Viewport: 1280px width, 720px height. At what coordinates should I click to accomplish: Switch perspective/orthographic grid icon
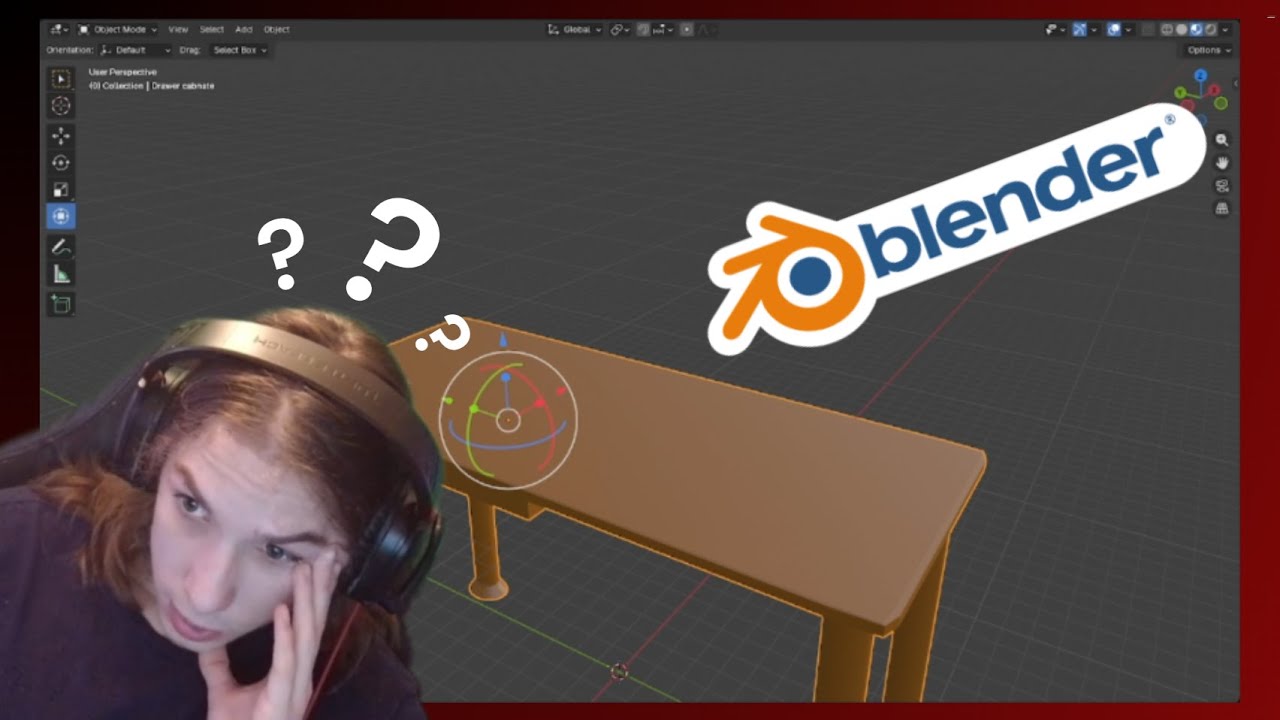[1221, 209]
